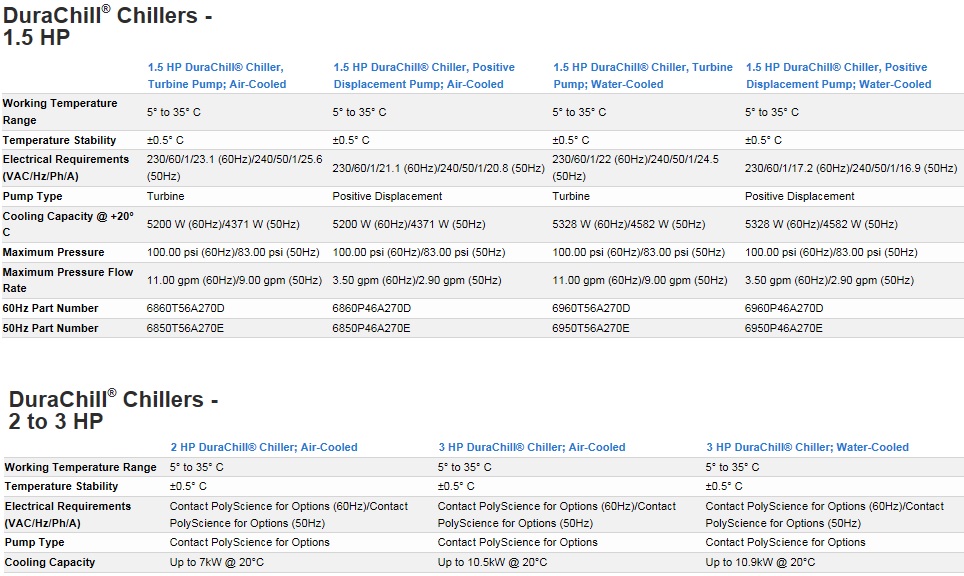
Task: Click '11.00 gpm' flow rate in turbine water-cooled column
Action: pos(639,280)
